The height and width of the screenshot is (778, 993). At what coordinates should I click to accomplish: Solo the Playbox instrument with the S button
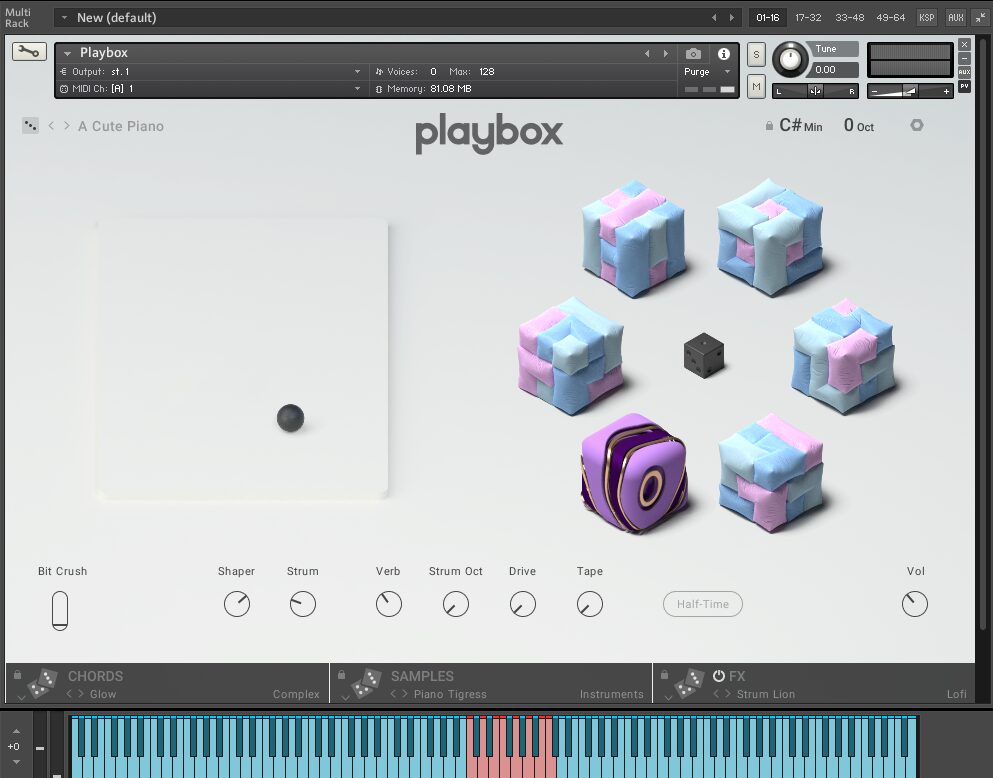(756, 54)
